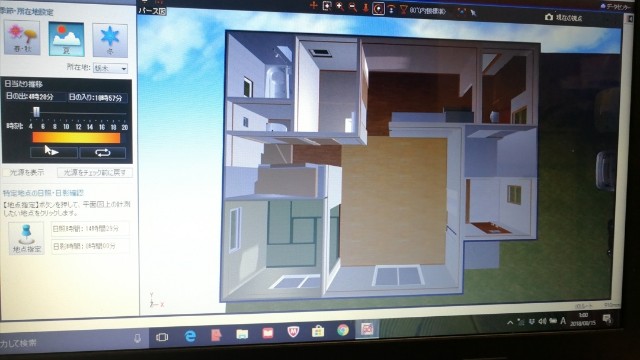640x360 pixels.
Task: Click the zoom out magnifier
Action: coord(353,7)
